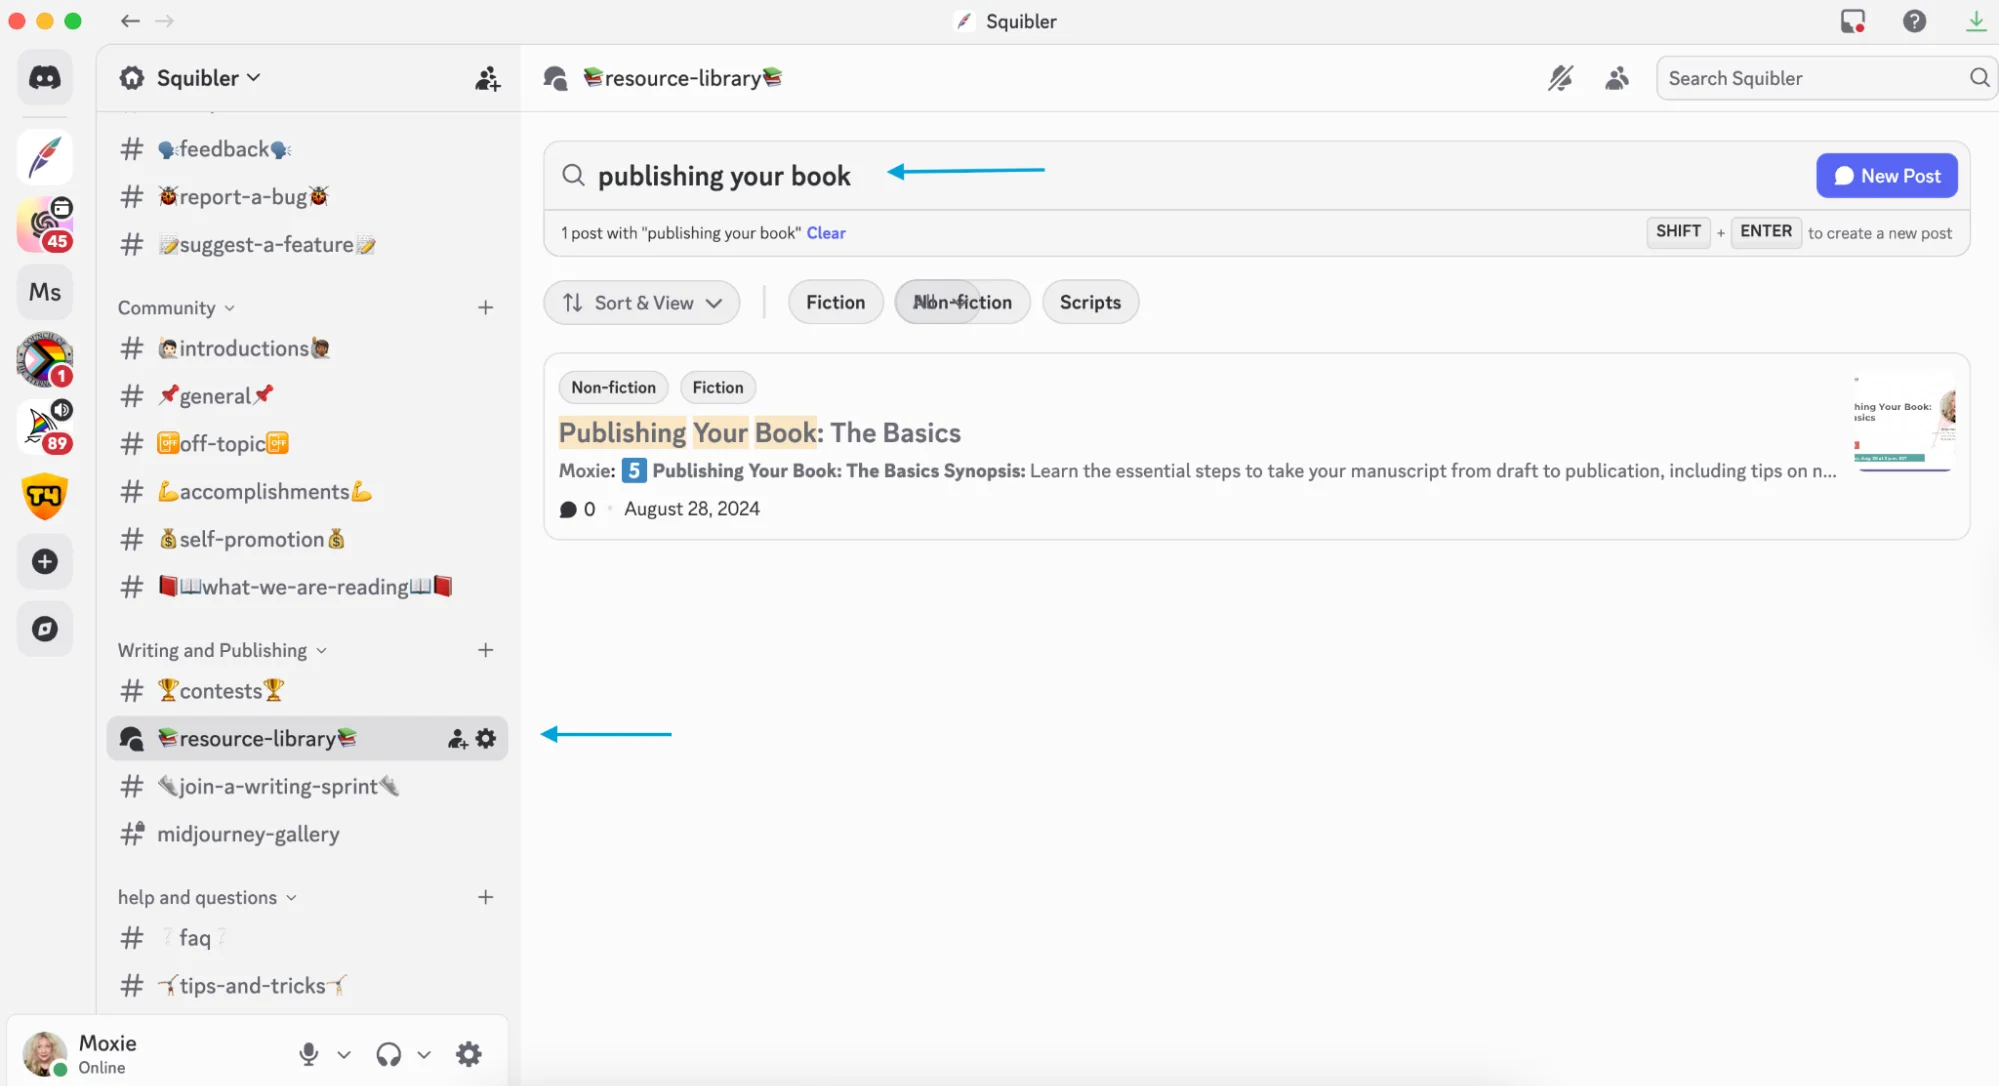The image size is (1999, 1087).
Task: Go to the tips-and-tricks channel
Action: (252, 986)
